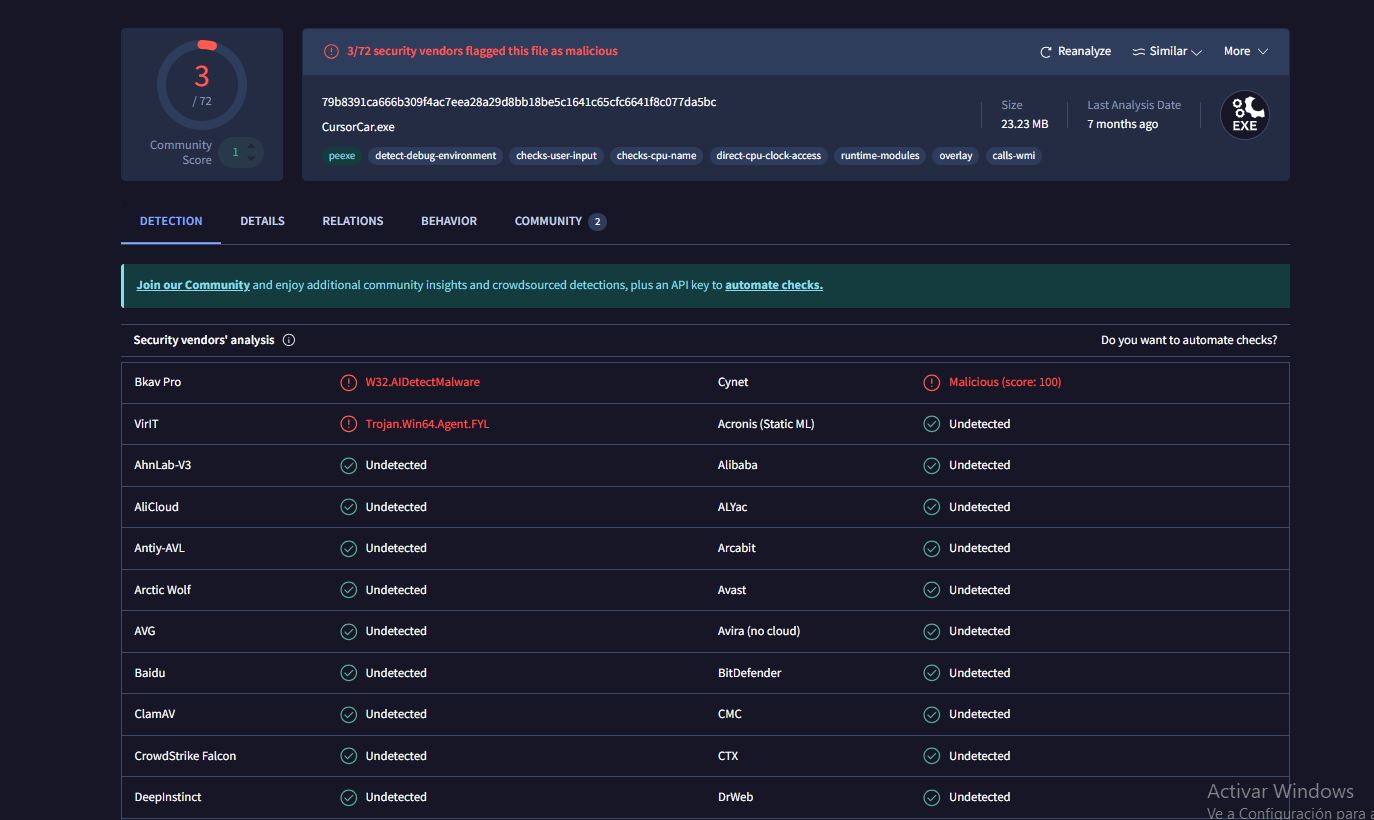Click the red alert icon in Bkav Pro row

pos(348,382)
